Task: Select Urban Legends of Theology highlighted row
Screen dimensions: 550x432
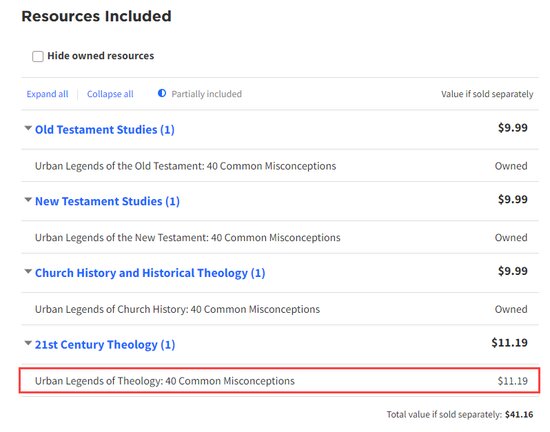Action: pos(280,380)
